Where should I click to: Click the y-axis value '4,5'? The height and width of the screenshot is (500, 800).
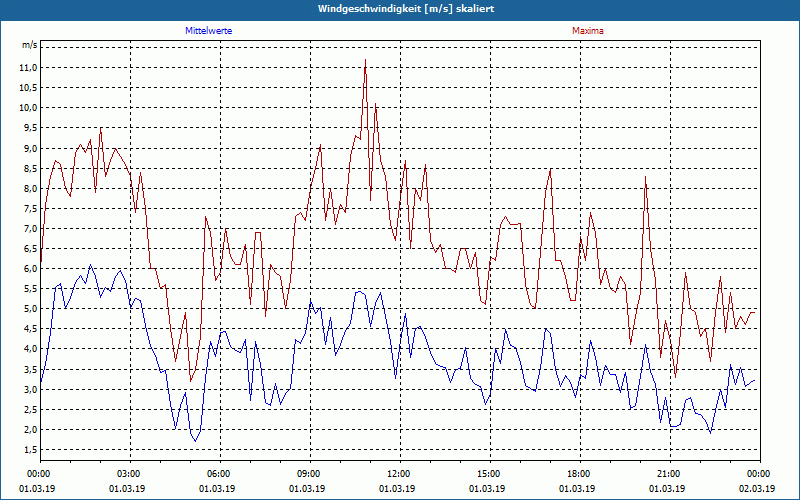click(30, 329)
